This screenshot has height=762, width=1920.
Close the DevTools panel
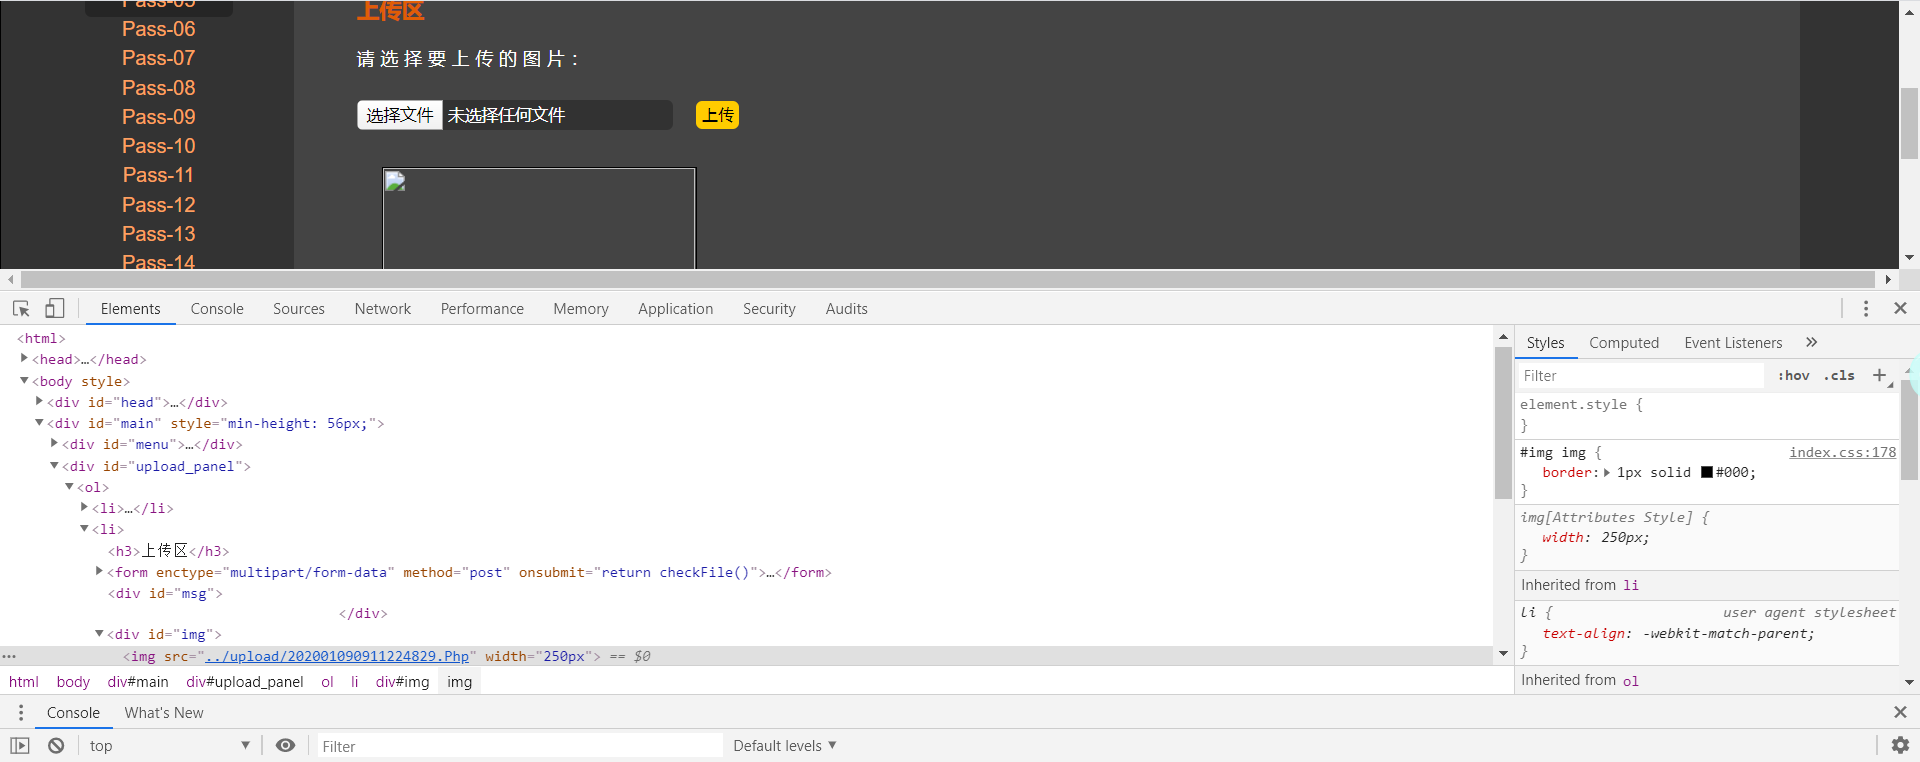pos(1901,309)
